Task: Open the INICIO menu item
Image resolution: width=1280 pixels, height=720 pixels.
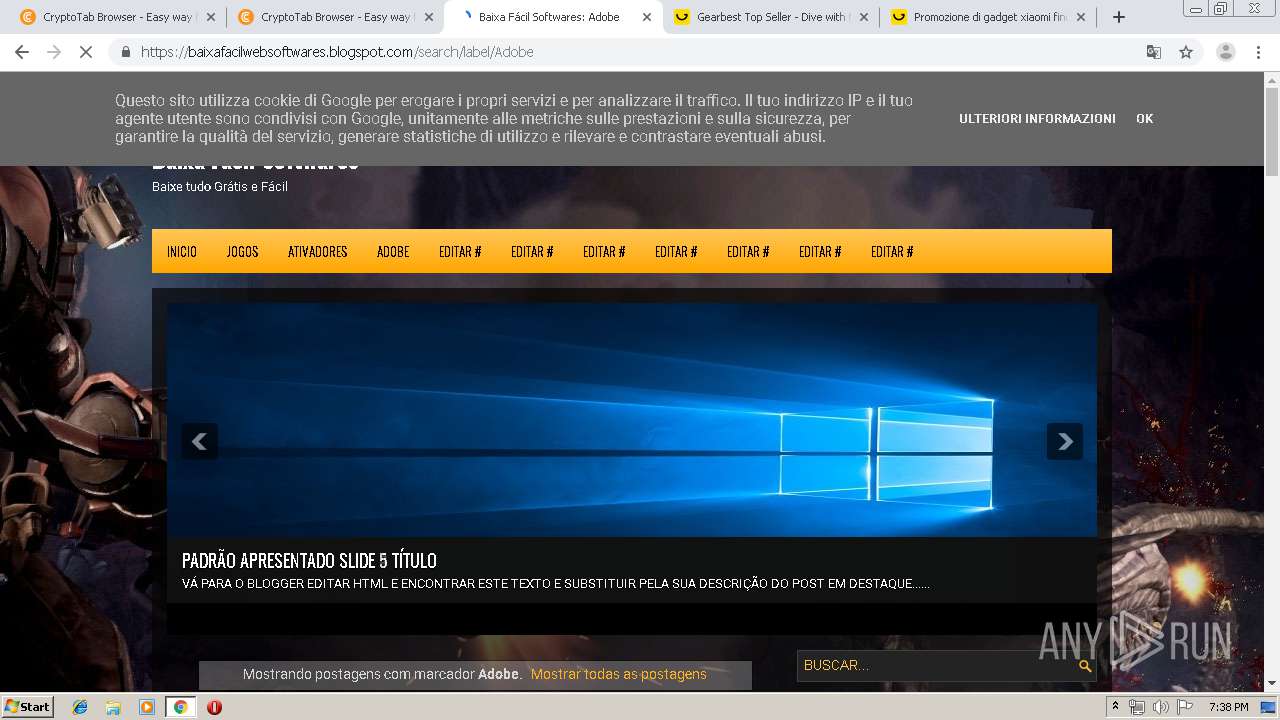Action: pyautogui.click(x=182, y=252)
